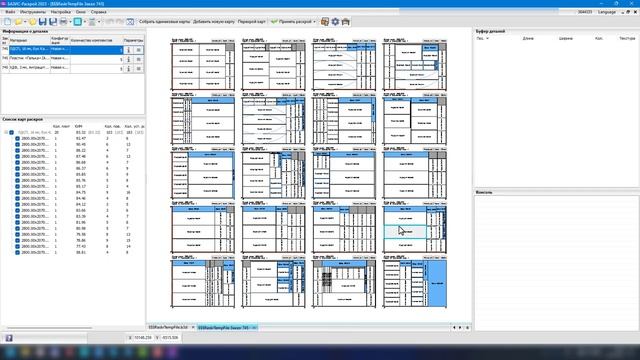The width and height of the screenshot is (640, 360).
Task: Click the Перекрой карт button
Action: (251, 22)
